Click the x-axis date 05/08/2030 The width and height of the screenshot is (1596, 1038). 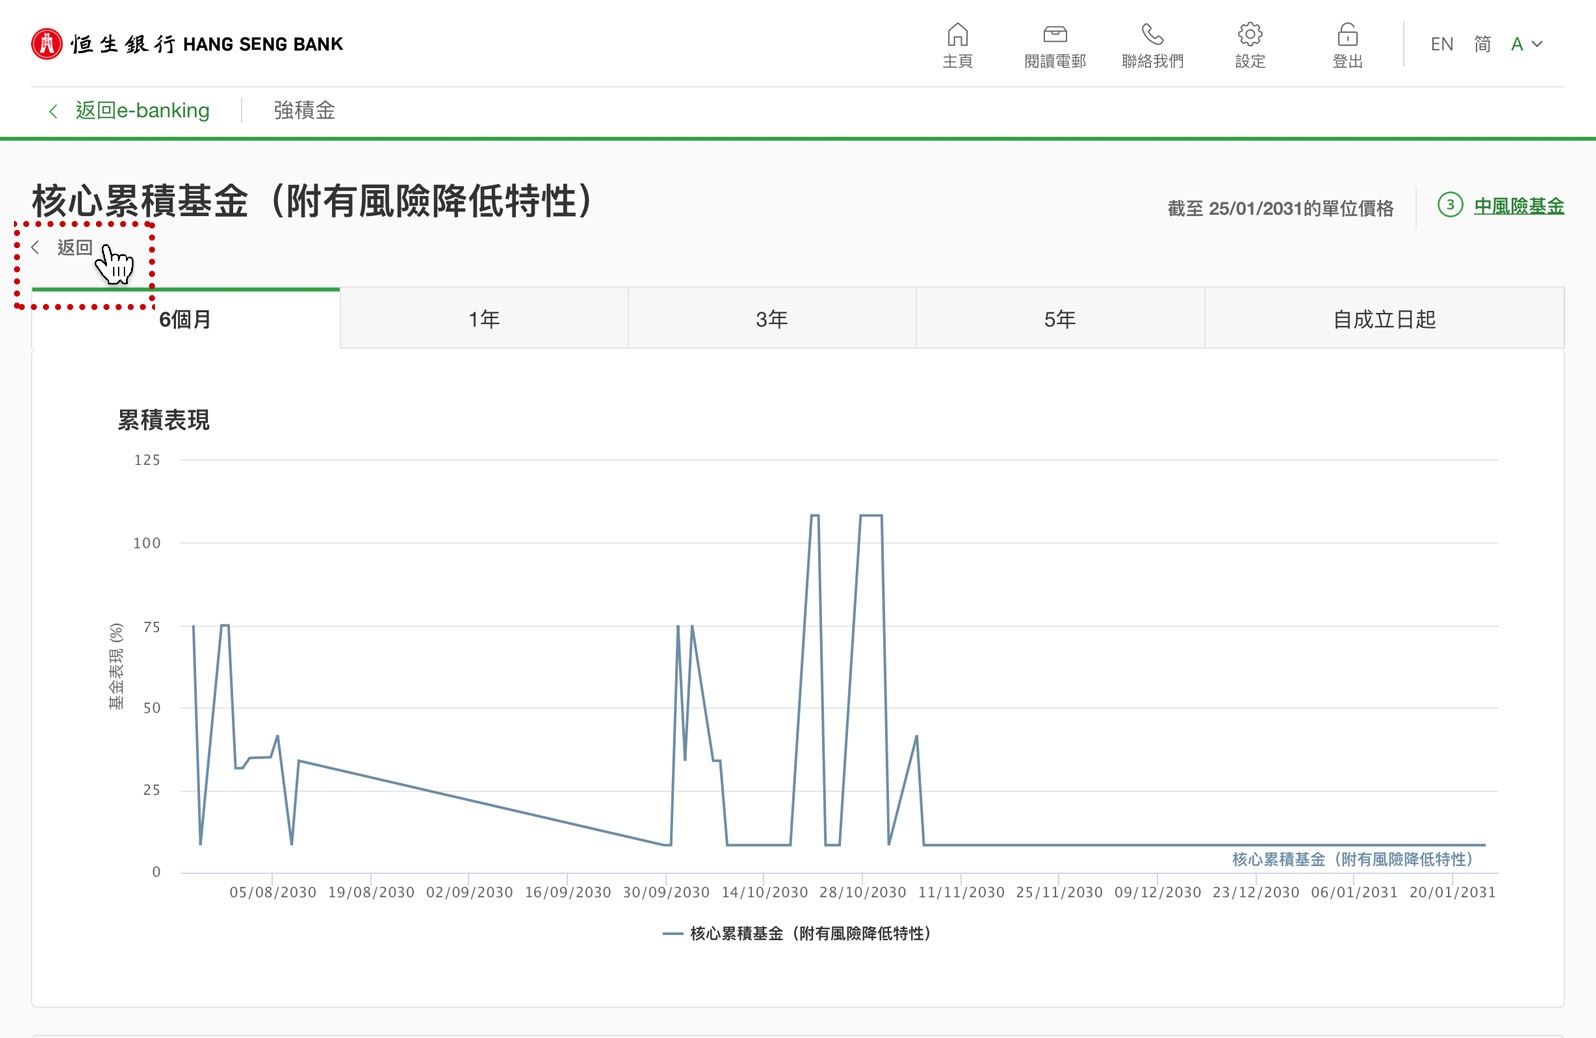coord(273,892)
